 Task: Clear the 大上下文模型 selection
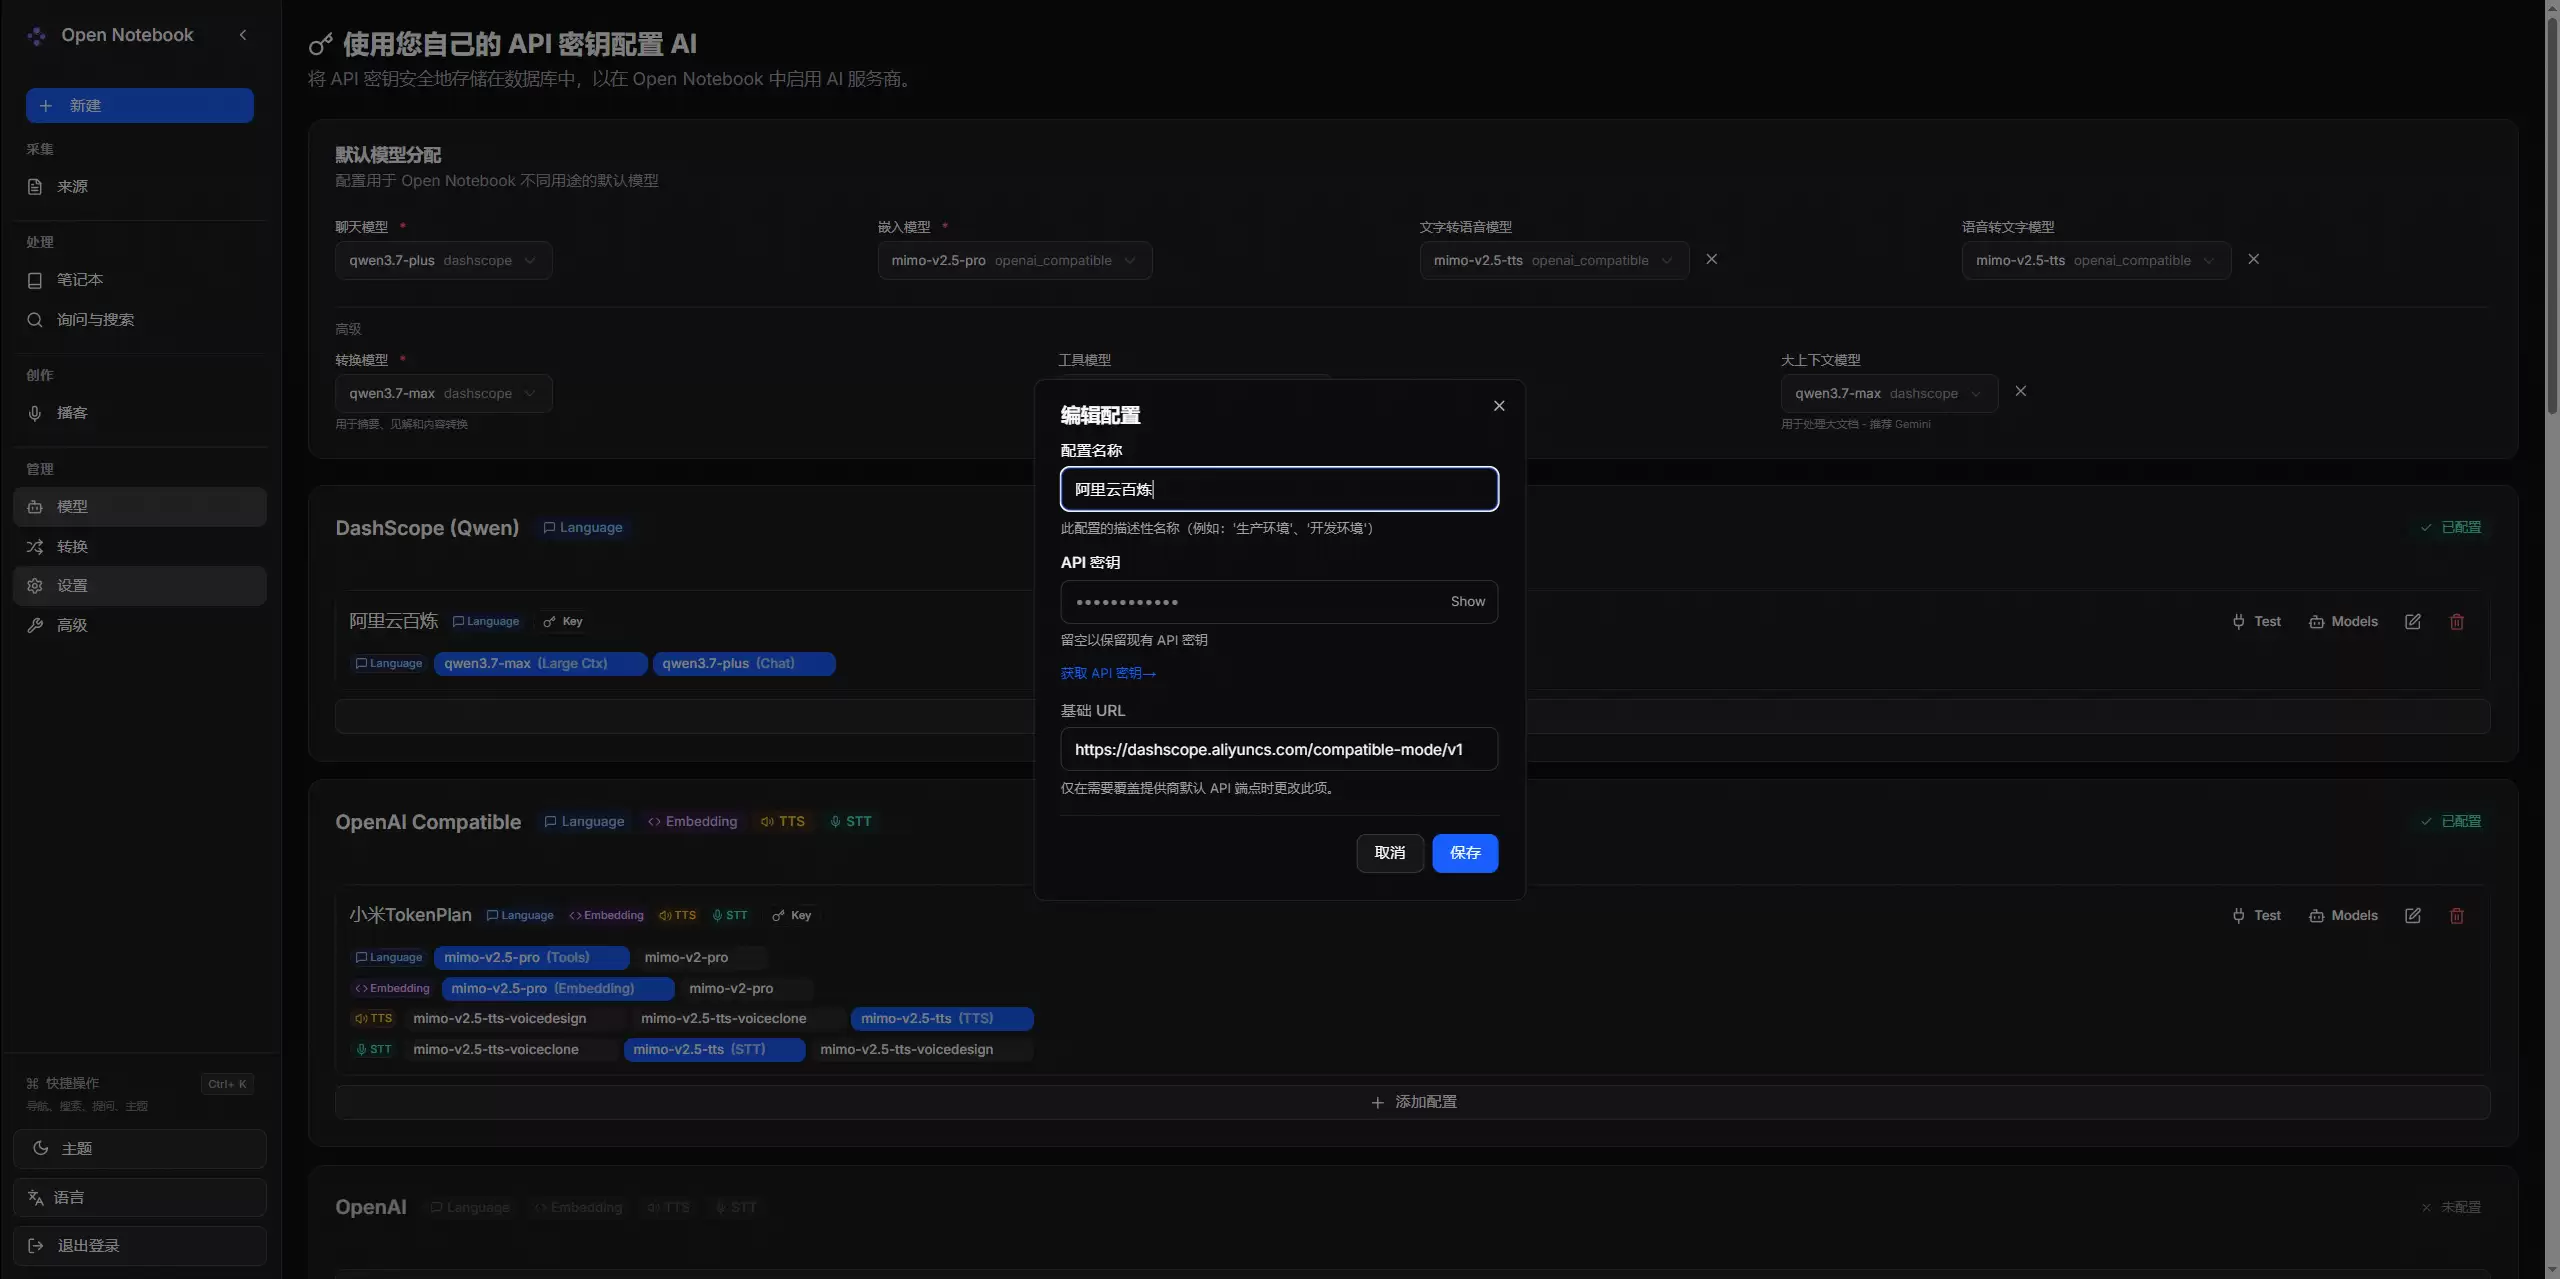click(2021, 392)
